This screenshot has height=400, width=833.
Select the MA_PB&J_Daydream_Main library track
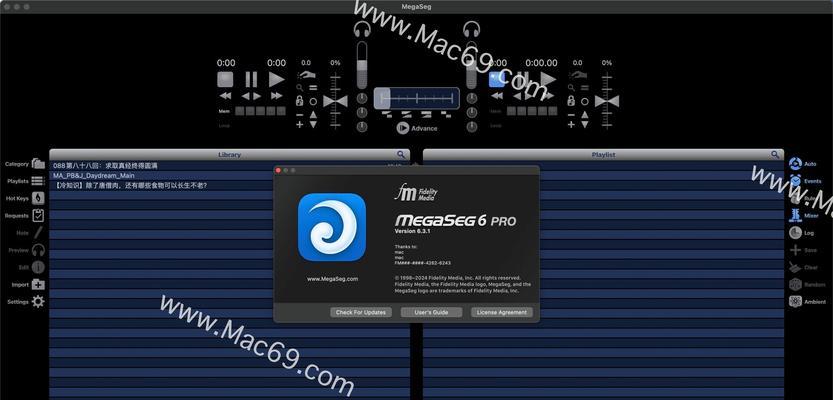[230, 175]
